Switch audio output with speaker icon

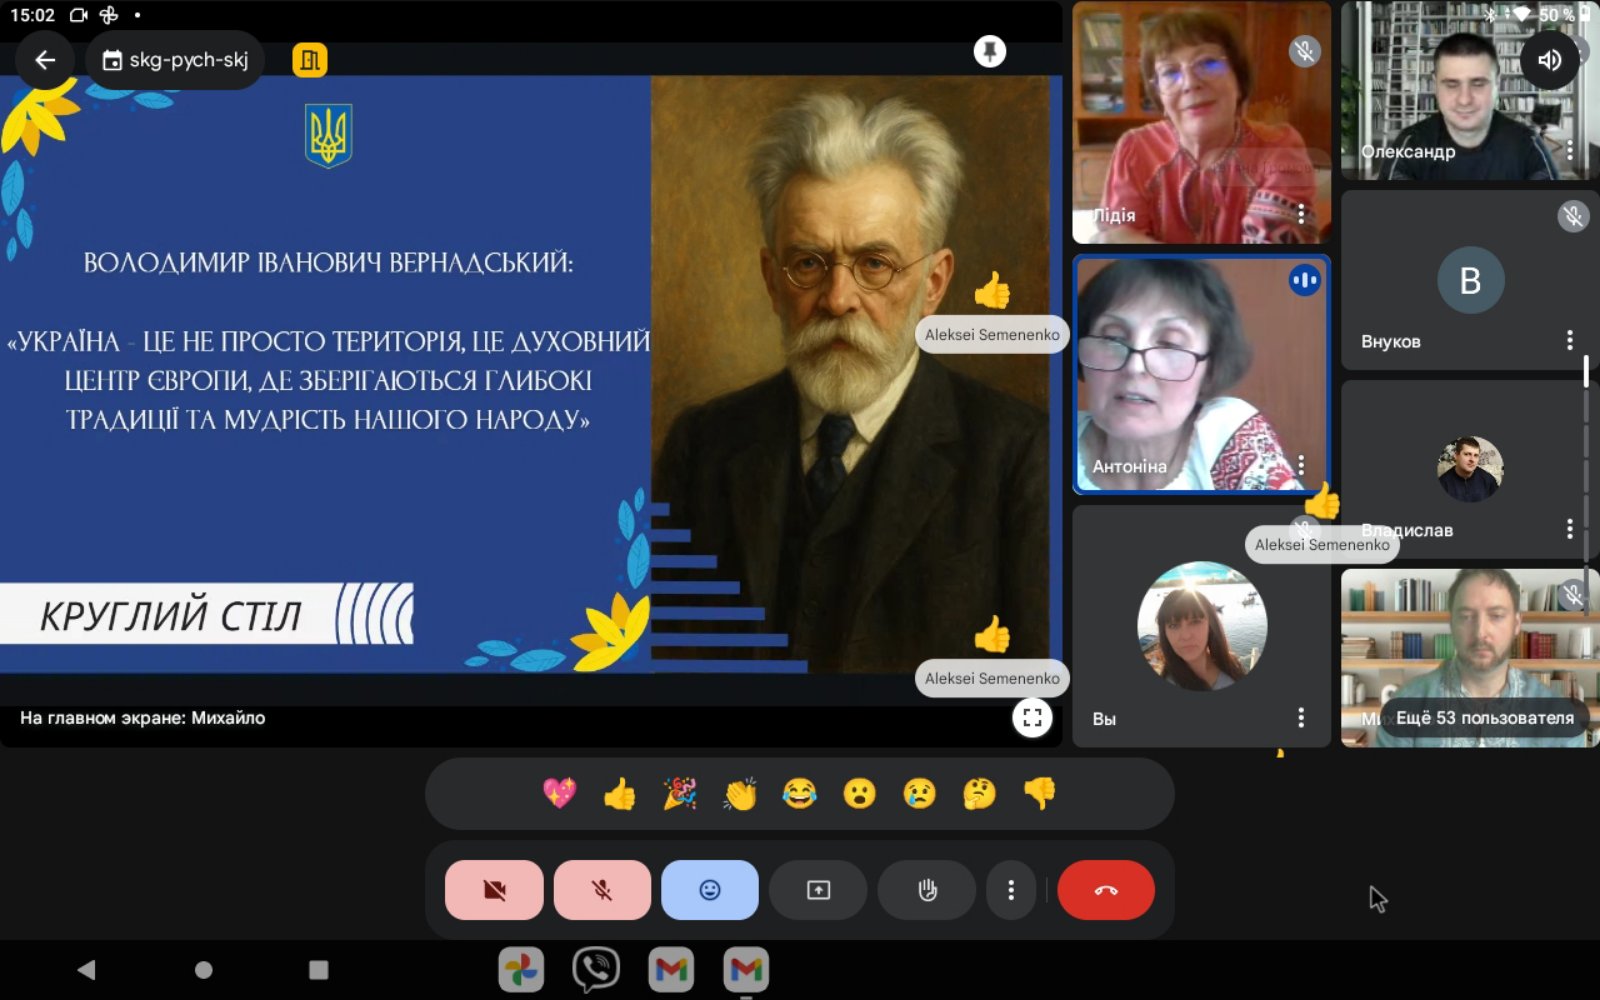click(1549, 60)
